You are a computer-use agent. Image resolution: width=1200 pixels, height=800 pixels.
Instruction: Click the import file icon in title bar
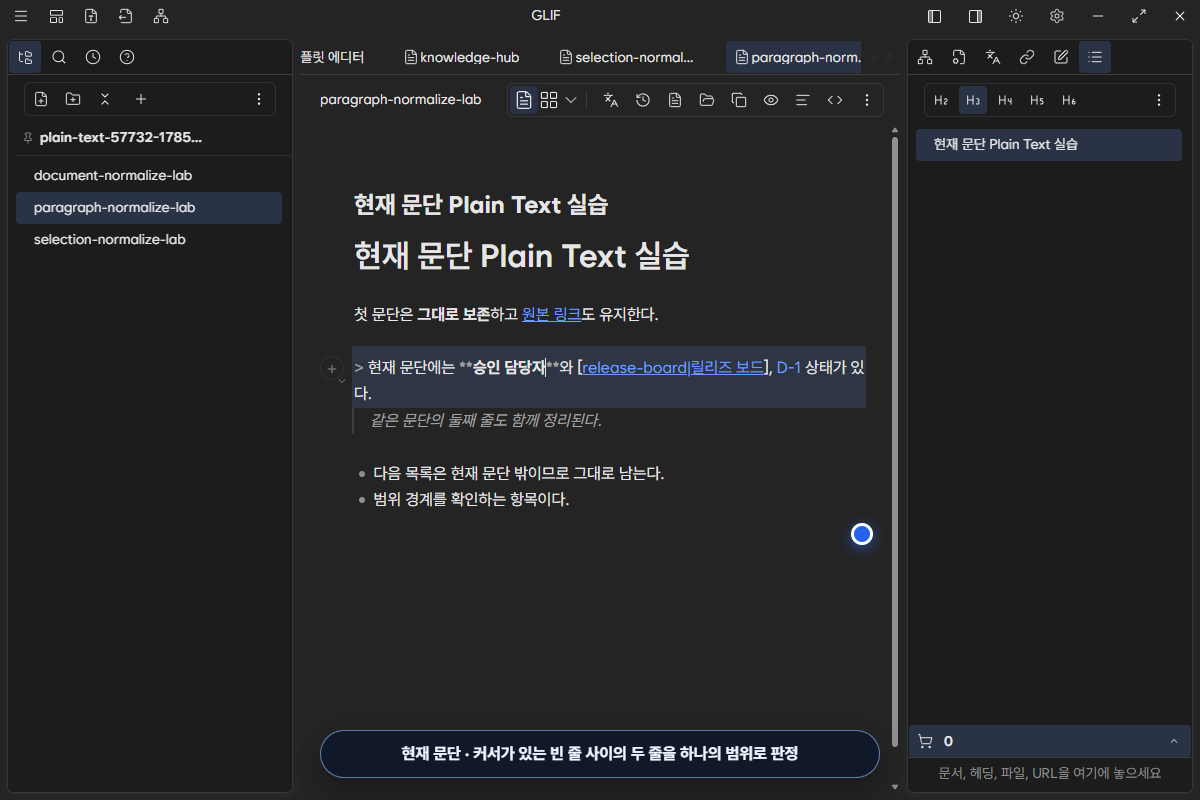point(125,16)
